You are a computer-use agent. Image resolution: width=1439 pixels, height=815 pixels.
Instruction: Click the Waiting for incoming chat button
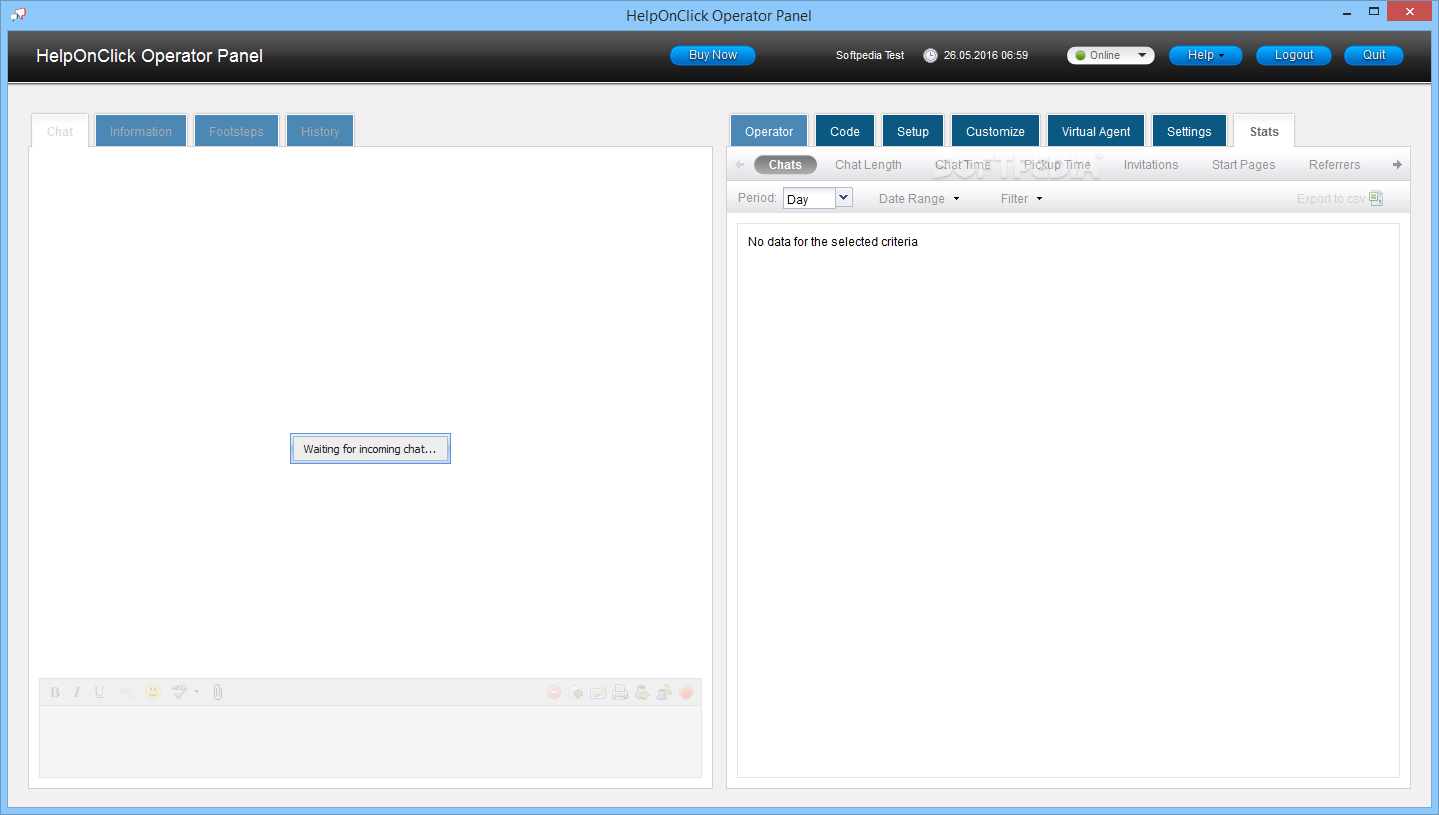[370, 449]
